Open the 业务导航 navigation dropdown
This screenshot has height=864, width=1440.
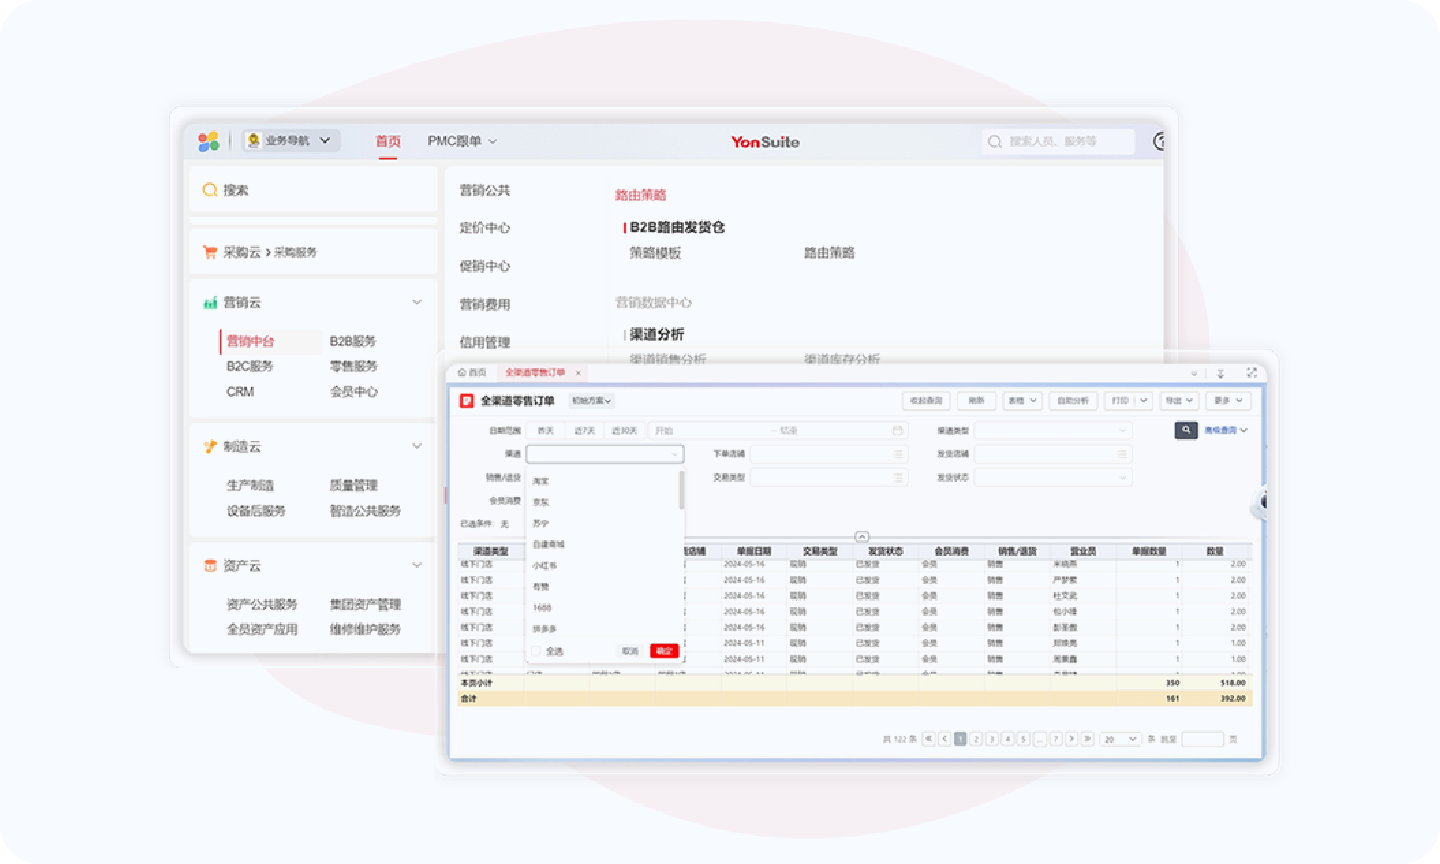(291, 141)
